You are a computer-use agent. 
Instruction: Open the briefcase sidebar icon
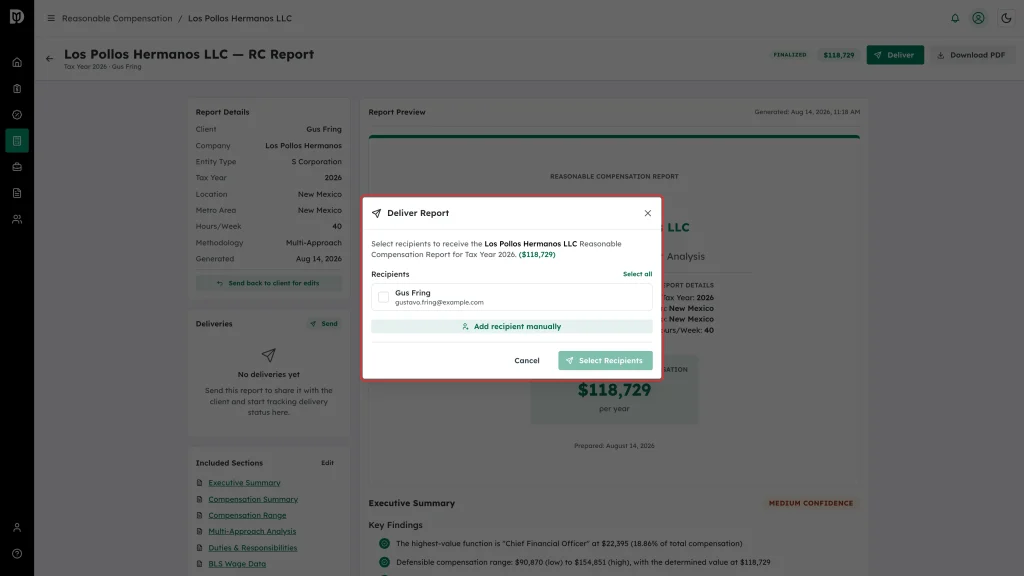coord(17,167)
